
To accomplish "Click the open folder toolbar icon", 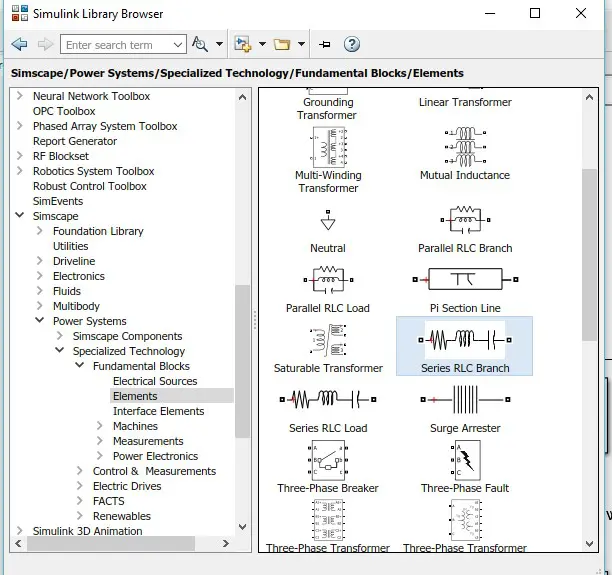I will coord(281,45).
